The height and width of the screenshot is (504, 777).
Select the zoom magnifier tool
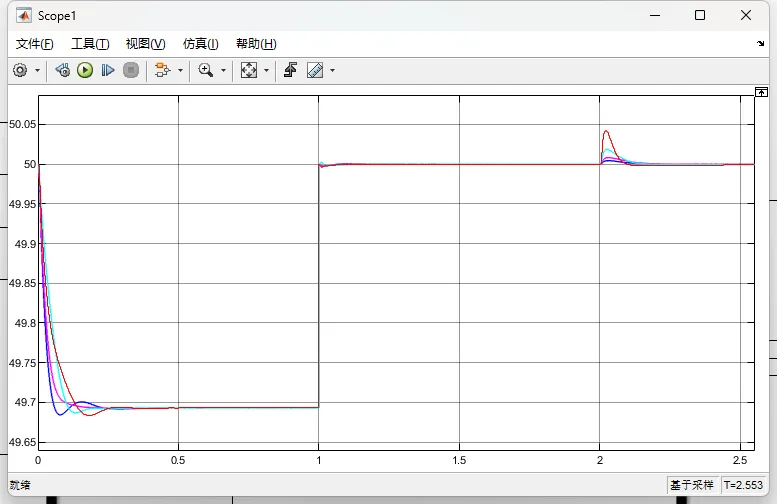(x=206, y=70)
